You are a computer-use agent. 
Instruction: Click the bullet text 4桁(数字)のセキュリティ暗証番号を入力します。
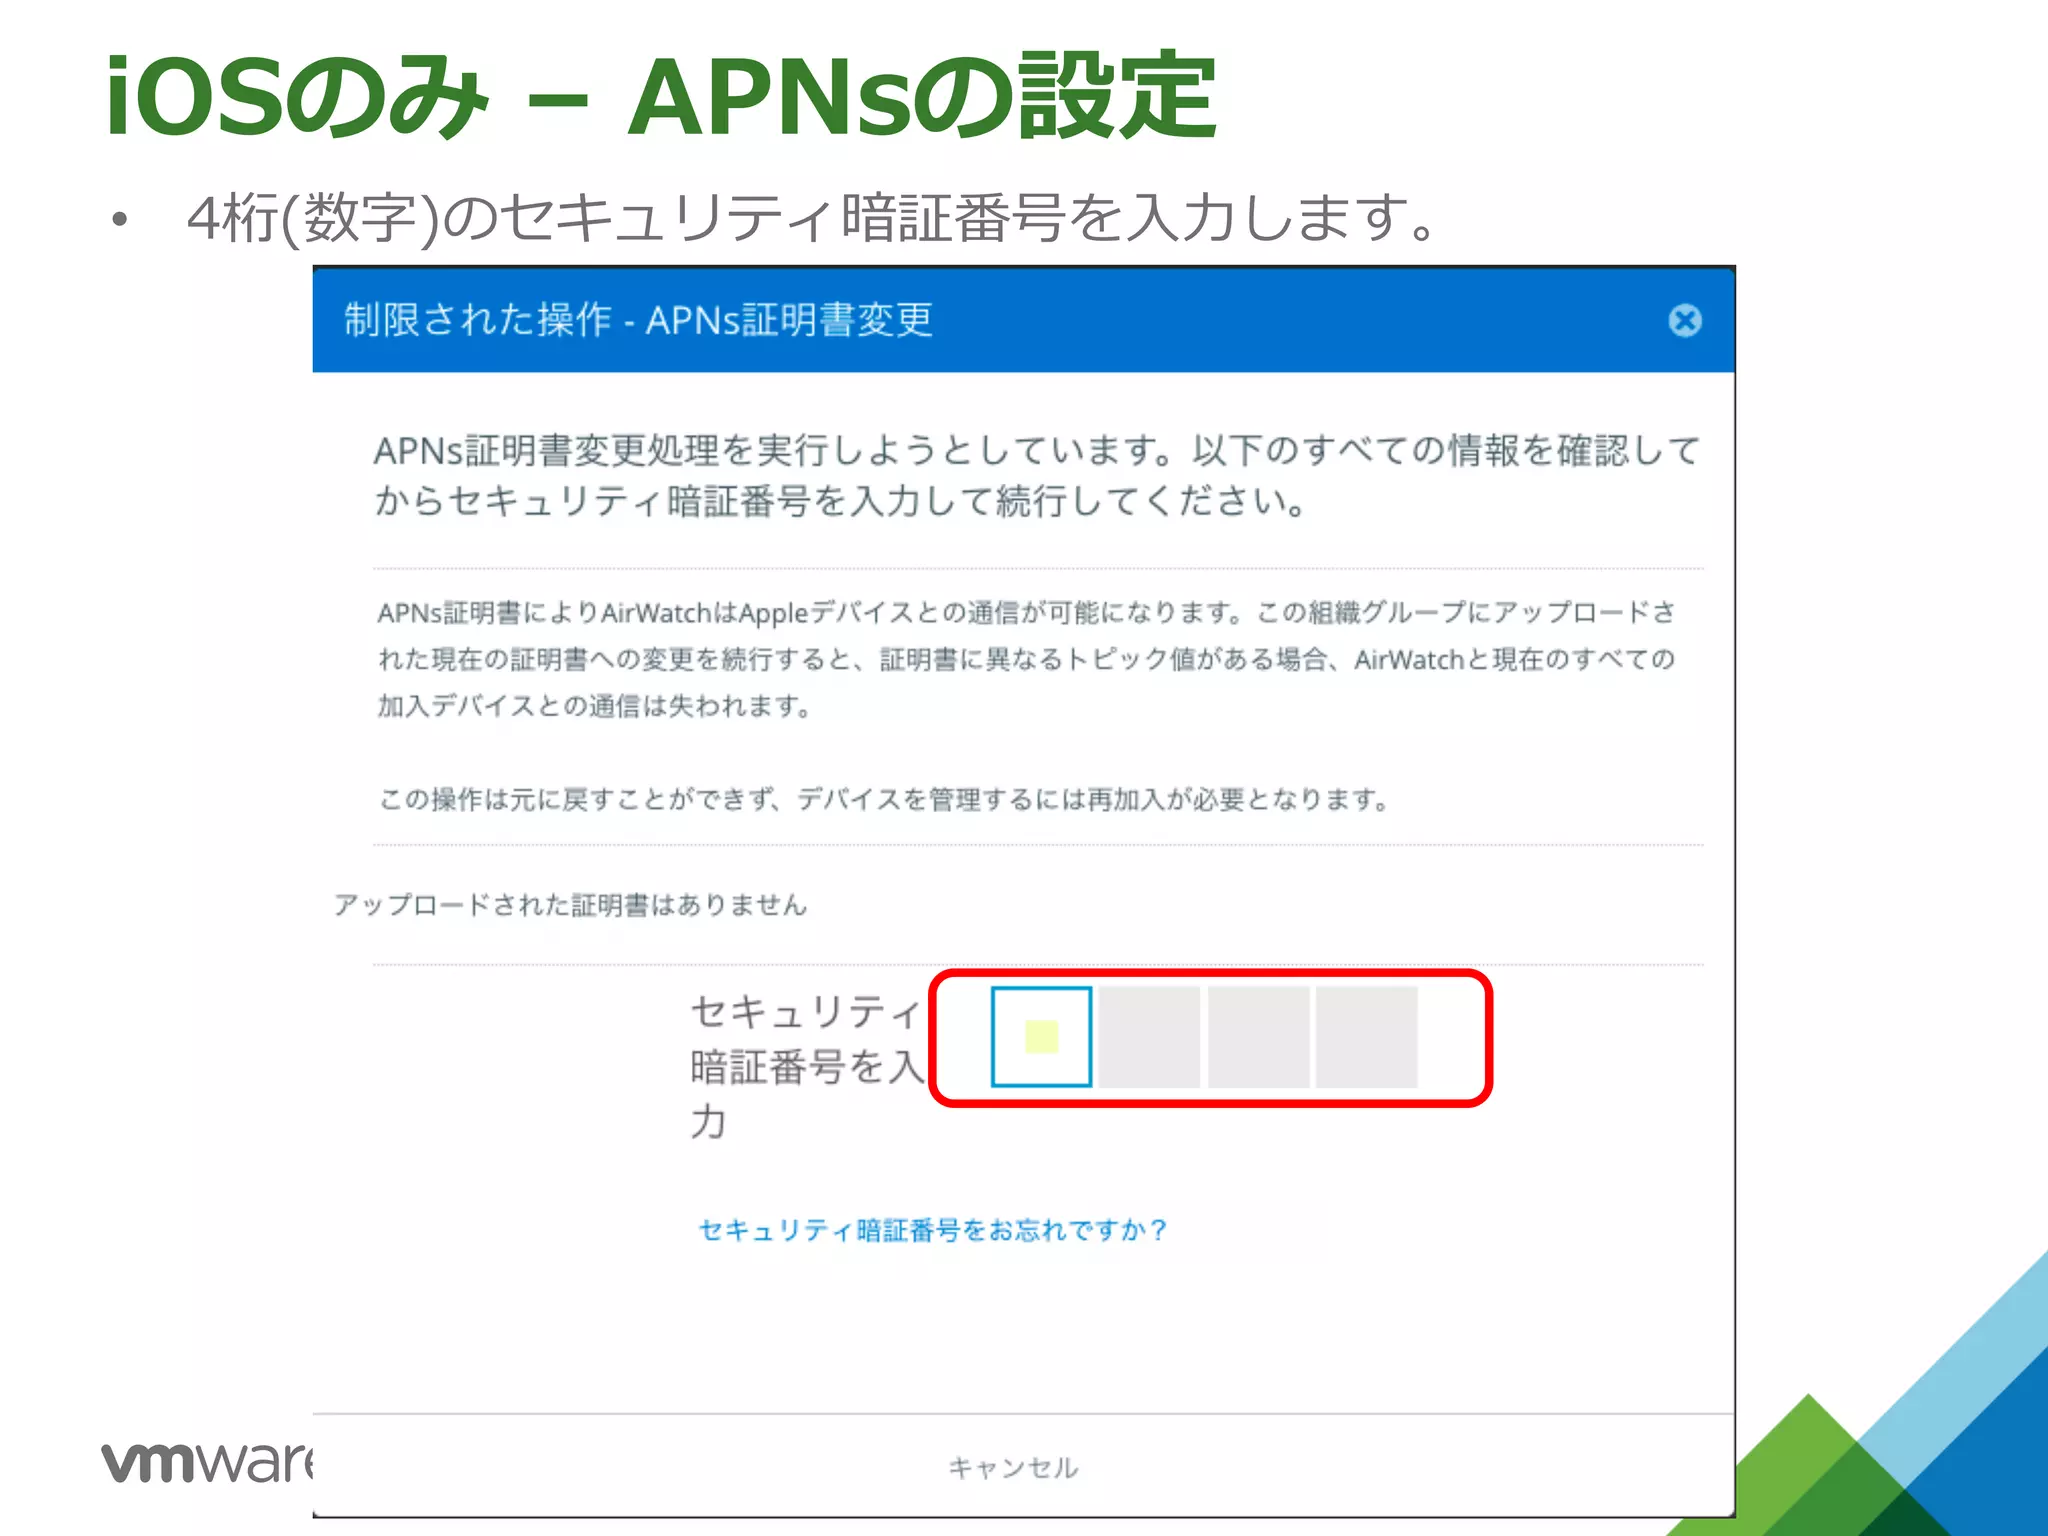click(x=812, y=217)
